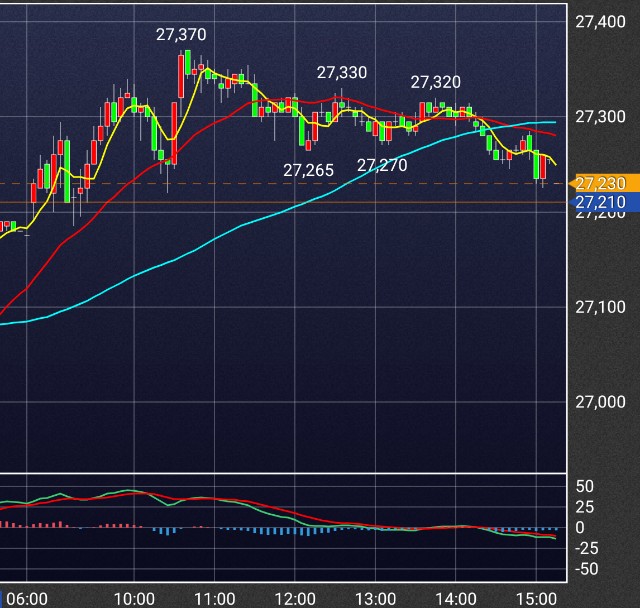Click the 27,320 peak price label
Screen dimensions: 640x608
[436, 82]
